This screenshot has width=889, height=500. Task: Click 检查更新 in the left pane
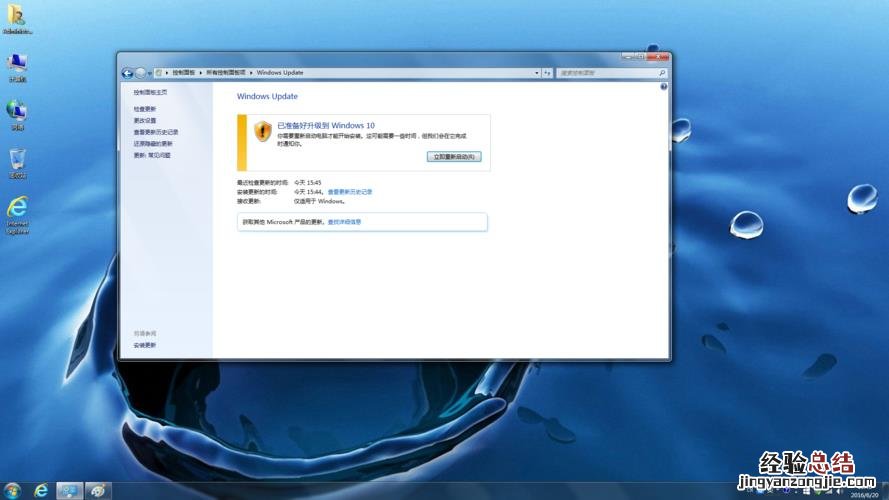pyautogui.click(x=145, y=109)
